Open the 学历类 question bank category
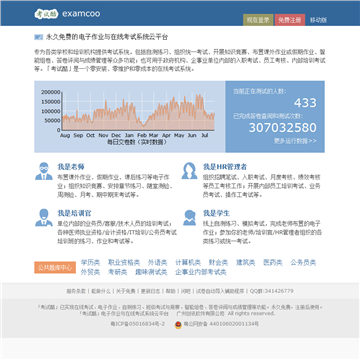360x360 pixels. pos(90,263)
